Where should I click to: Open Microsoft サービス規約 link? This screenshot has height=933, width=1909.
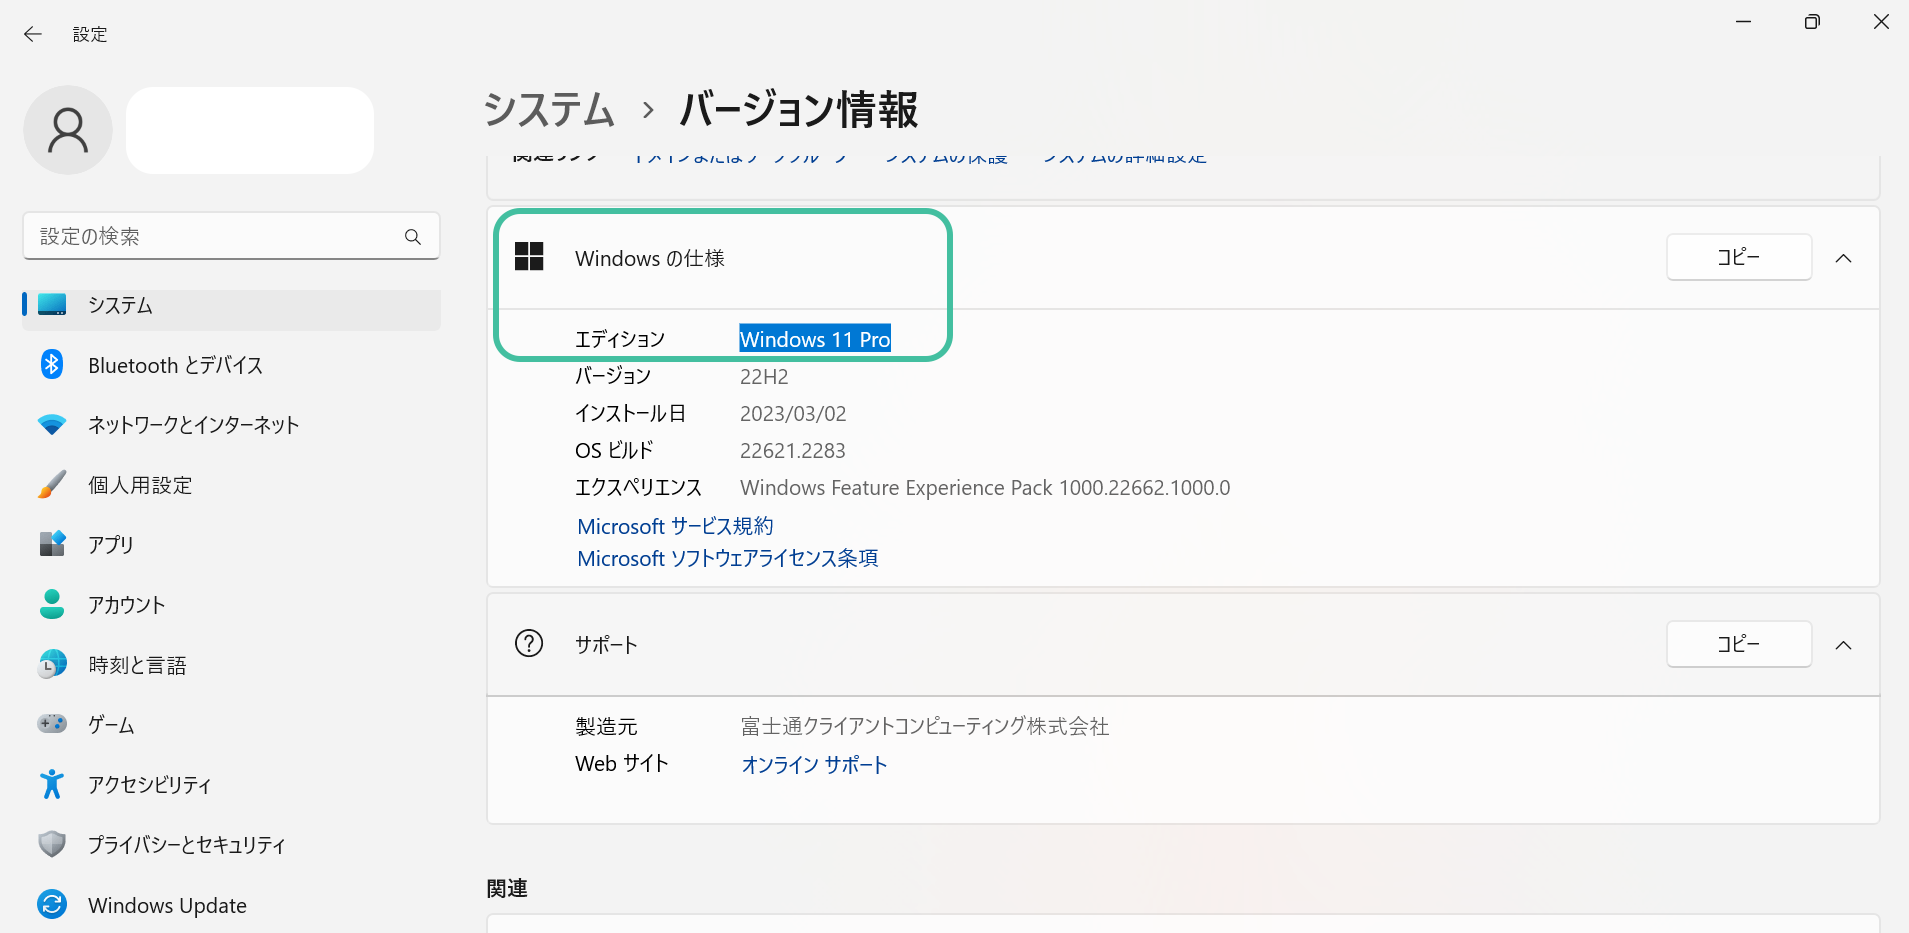point(675,526)
